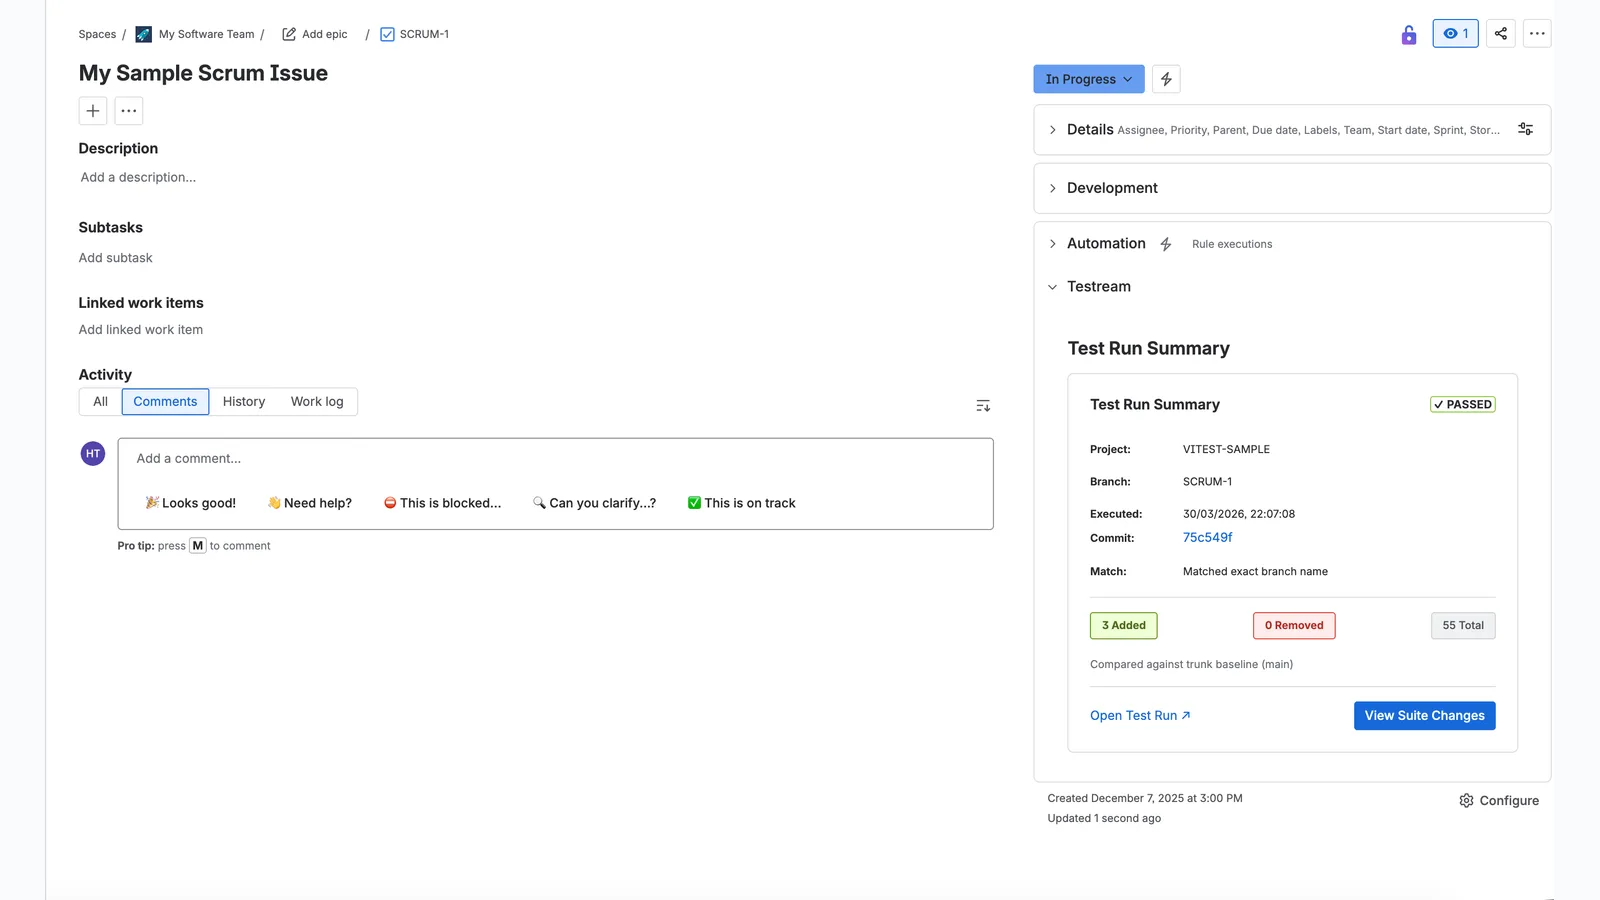Click Add linked work item

tap(141, 330)
